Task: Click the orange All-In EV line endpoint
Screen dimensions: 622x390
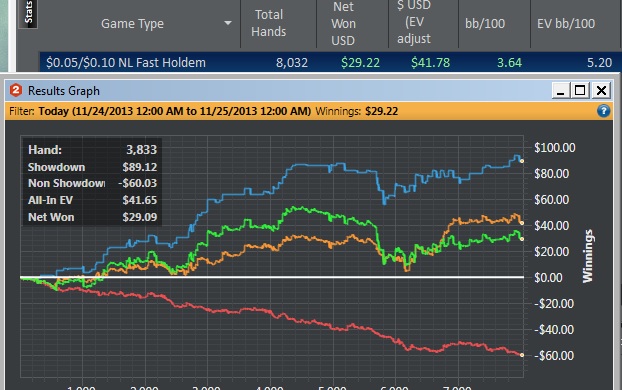Action: point(522,223)
